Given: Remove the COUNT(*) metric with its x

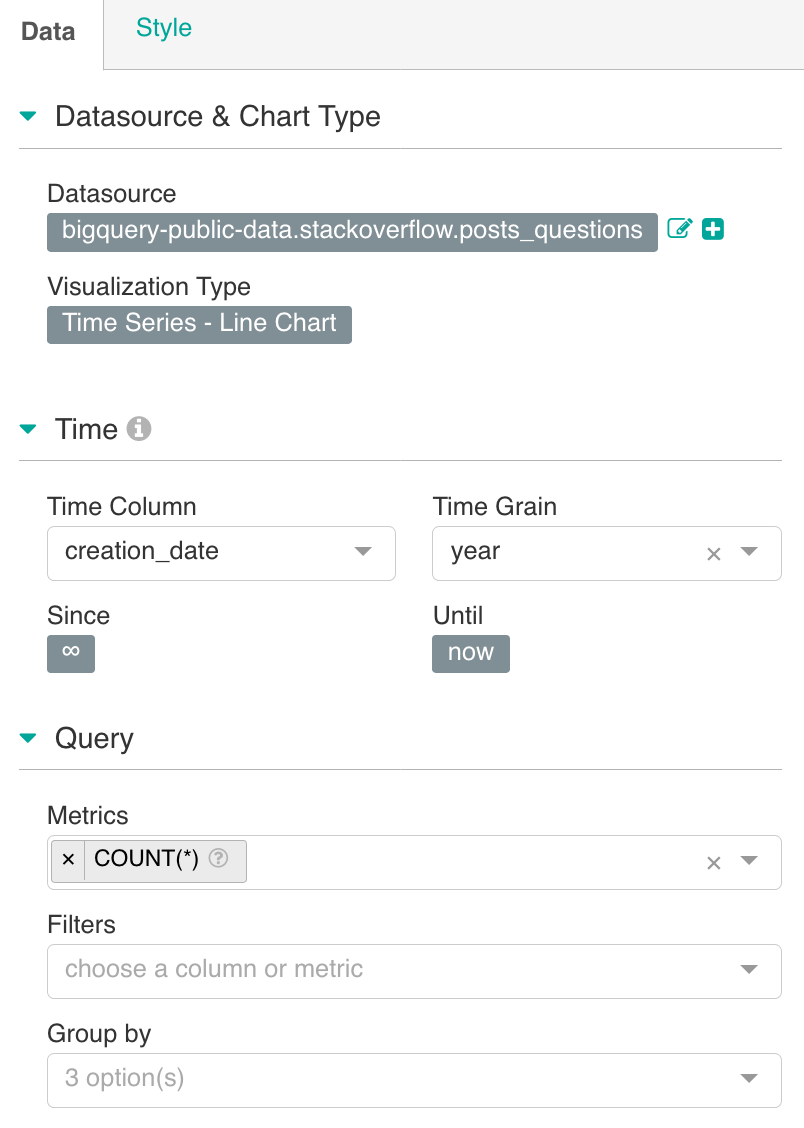Looking at the screenshot, I should click(x=68, y=860).
